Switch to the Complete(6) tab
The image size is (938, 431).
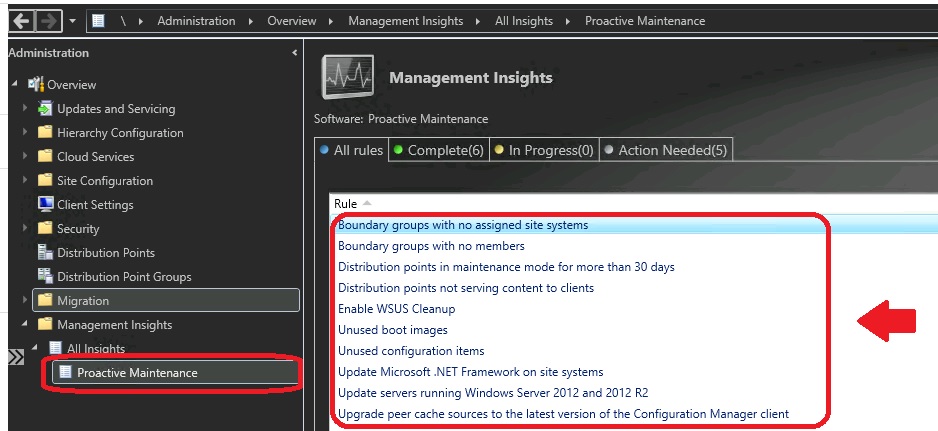(438, 150)
